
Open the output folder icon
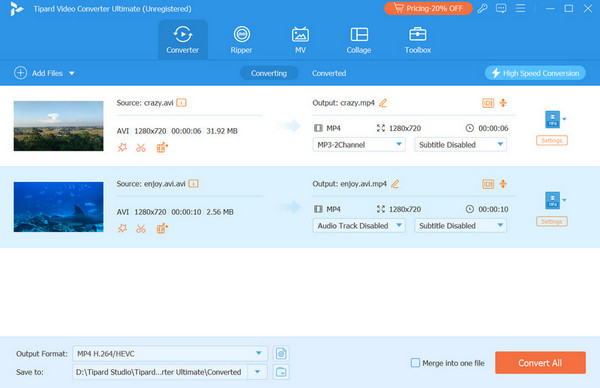[x=281, y=372]
